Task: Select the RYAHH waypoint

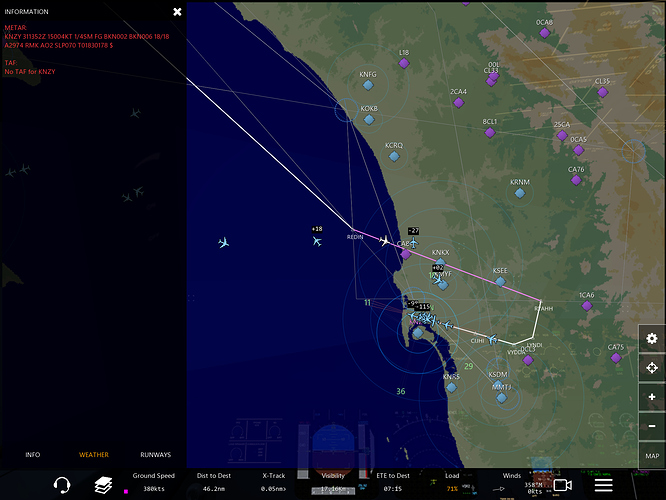Action: (x=541, y=301)
